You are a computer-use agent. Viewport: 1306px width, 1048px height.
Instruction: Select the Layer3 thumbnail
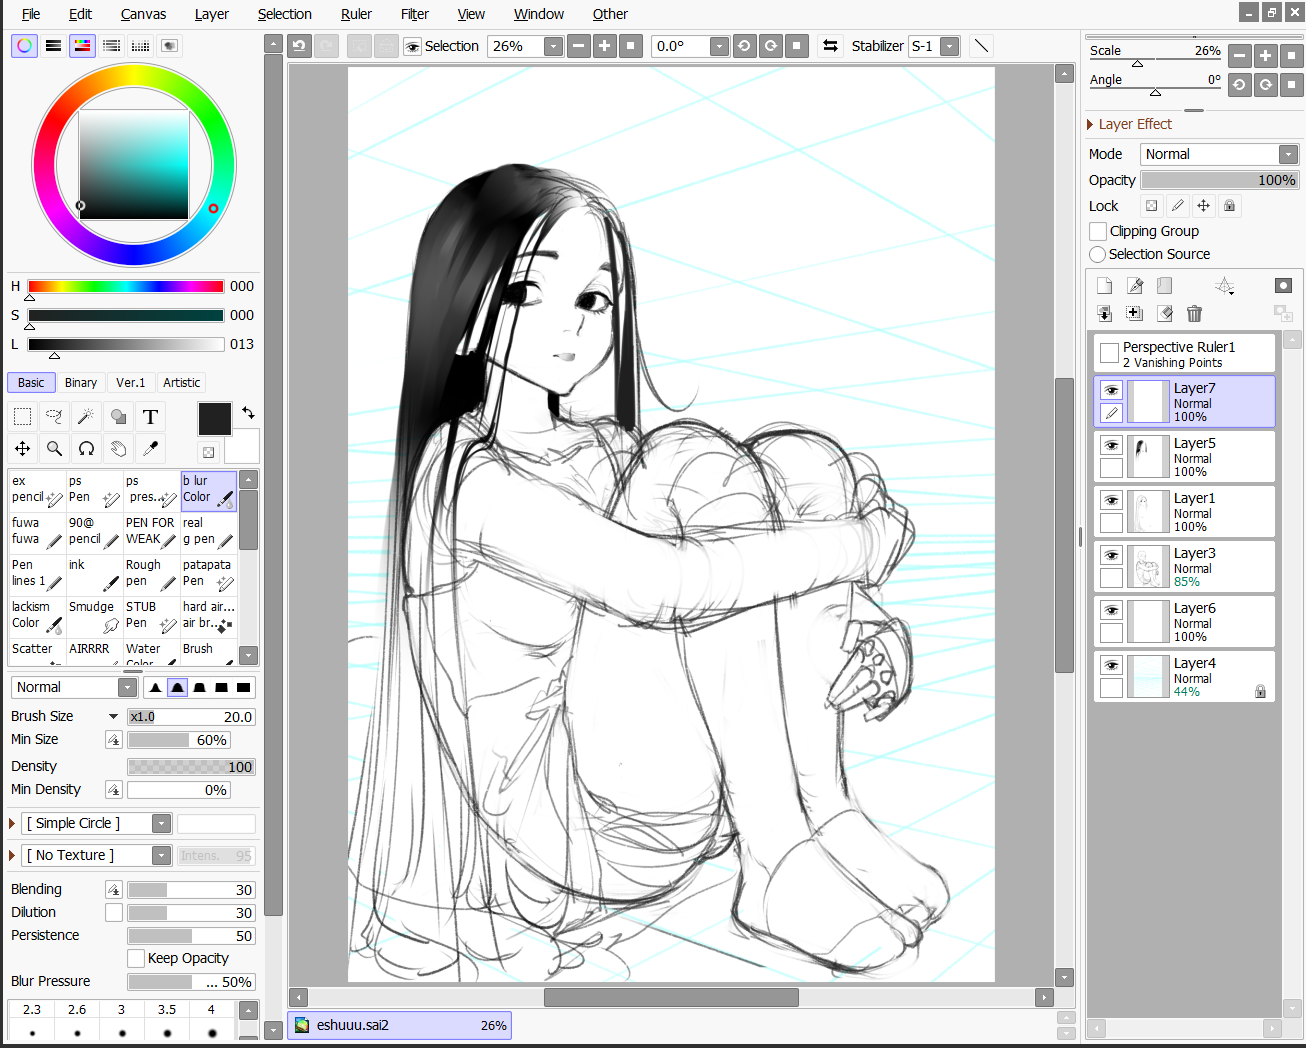[x=1148, y=566]
